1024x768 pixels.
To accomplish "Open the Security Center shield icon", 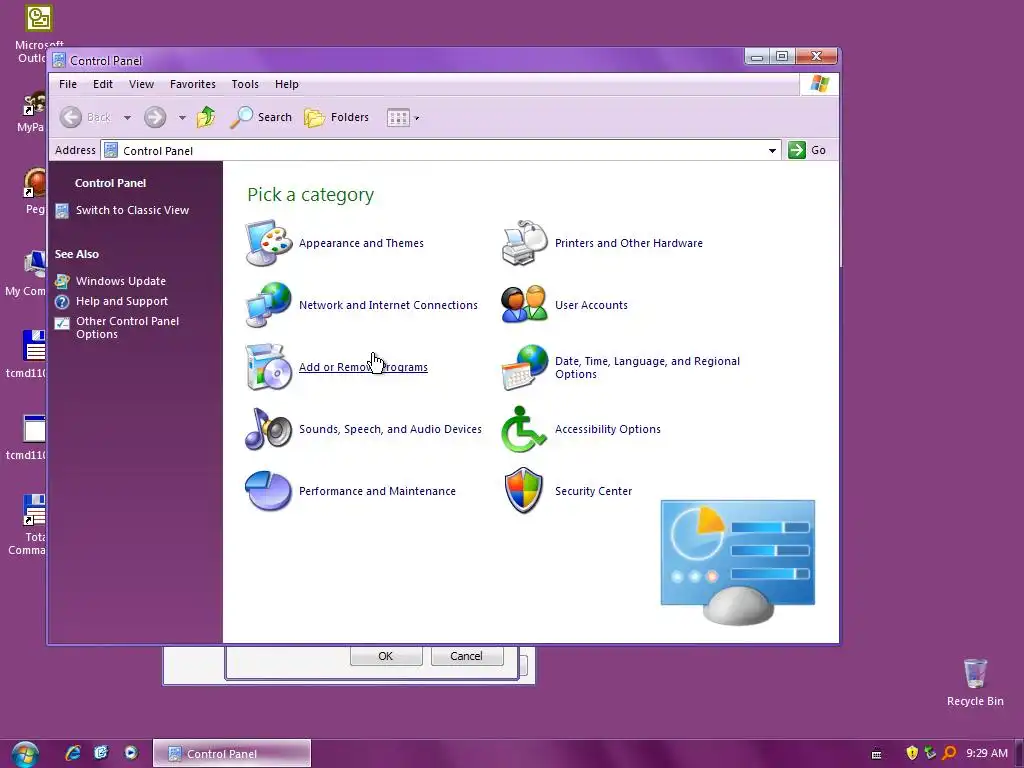I will click(524, 490).
